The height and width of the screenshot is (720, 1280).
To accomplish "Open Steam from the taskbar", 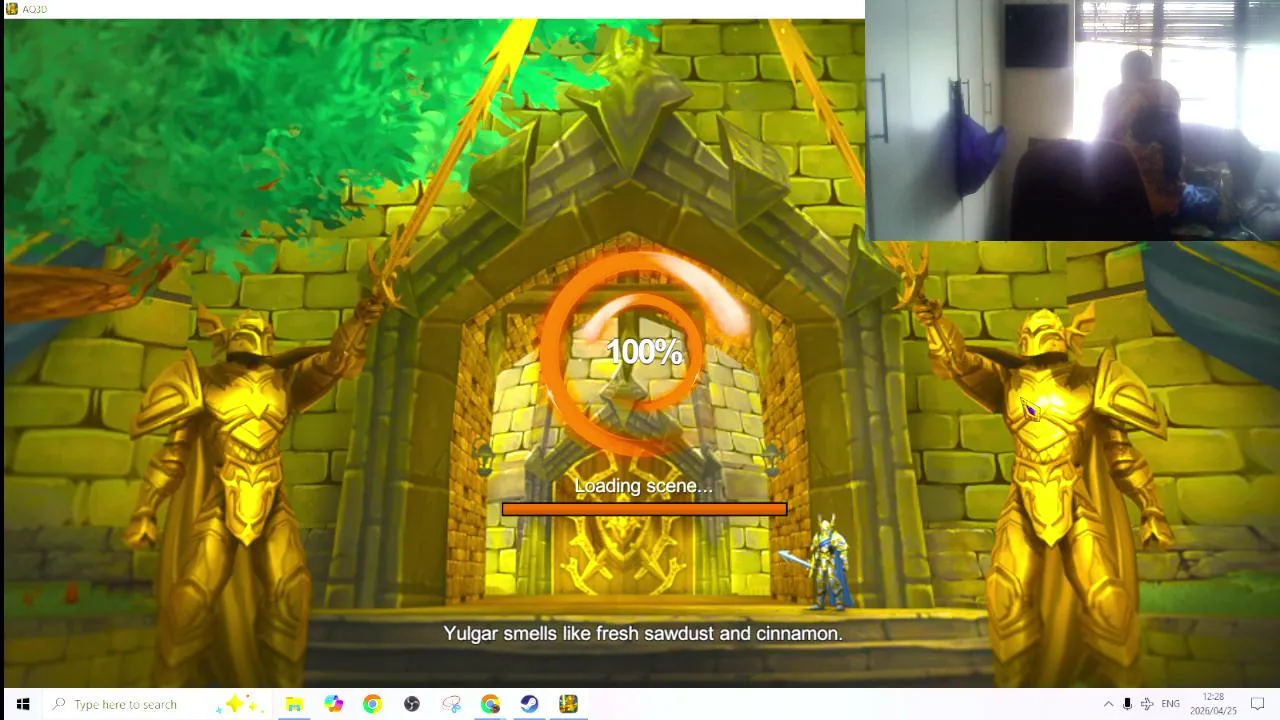I will coord(529,704).
